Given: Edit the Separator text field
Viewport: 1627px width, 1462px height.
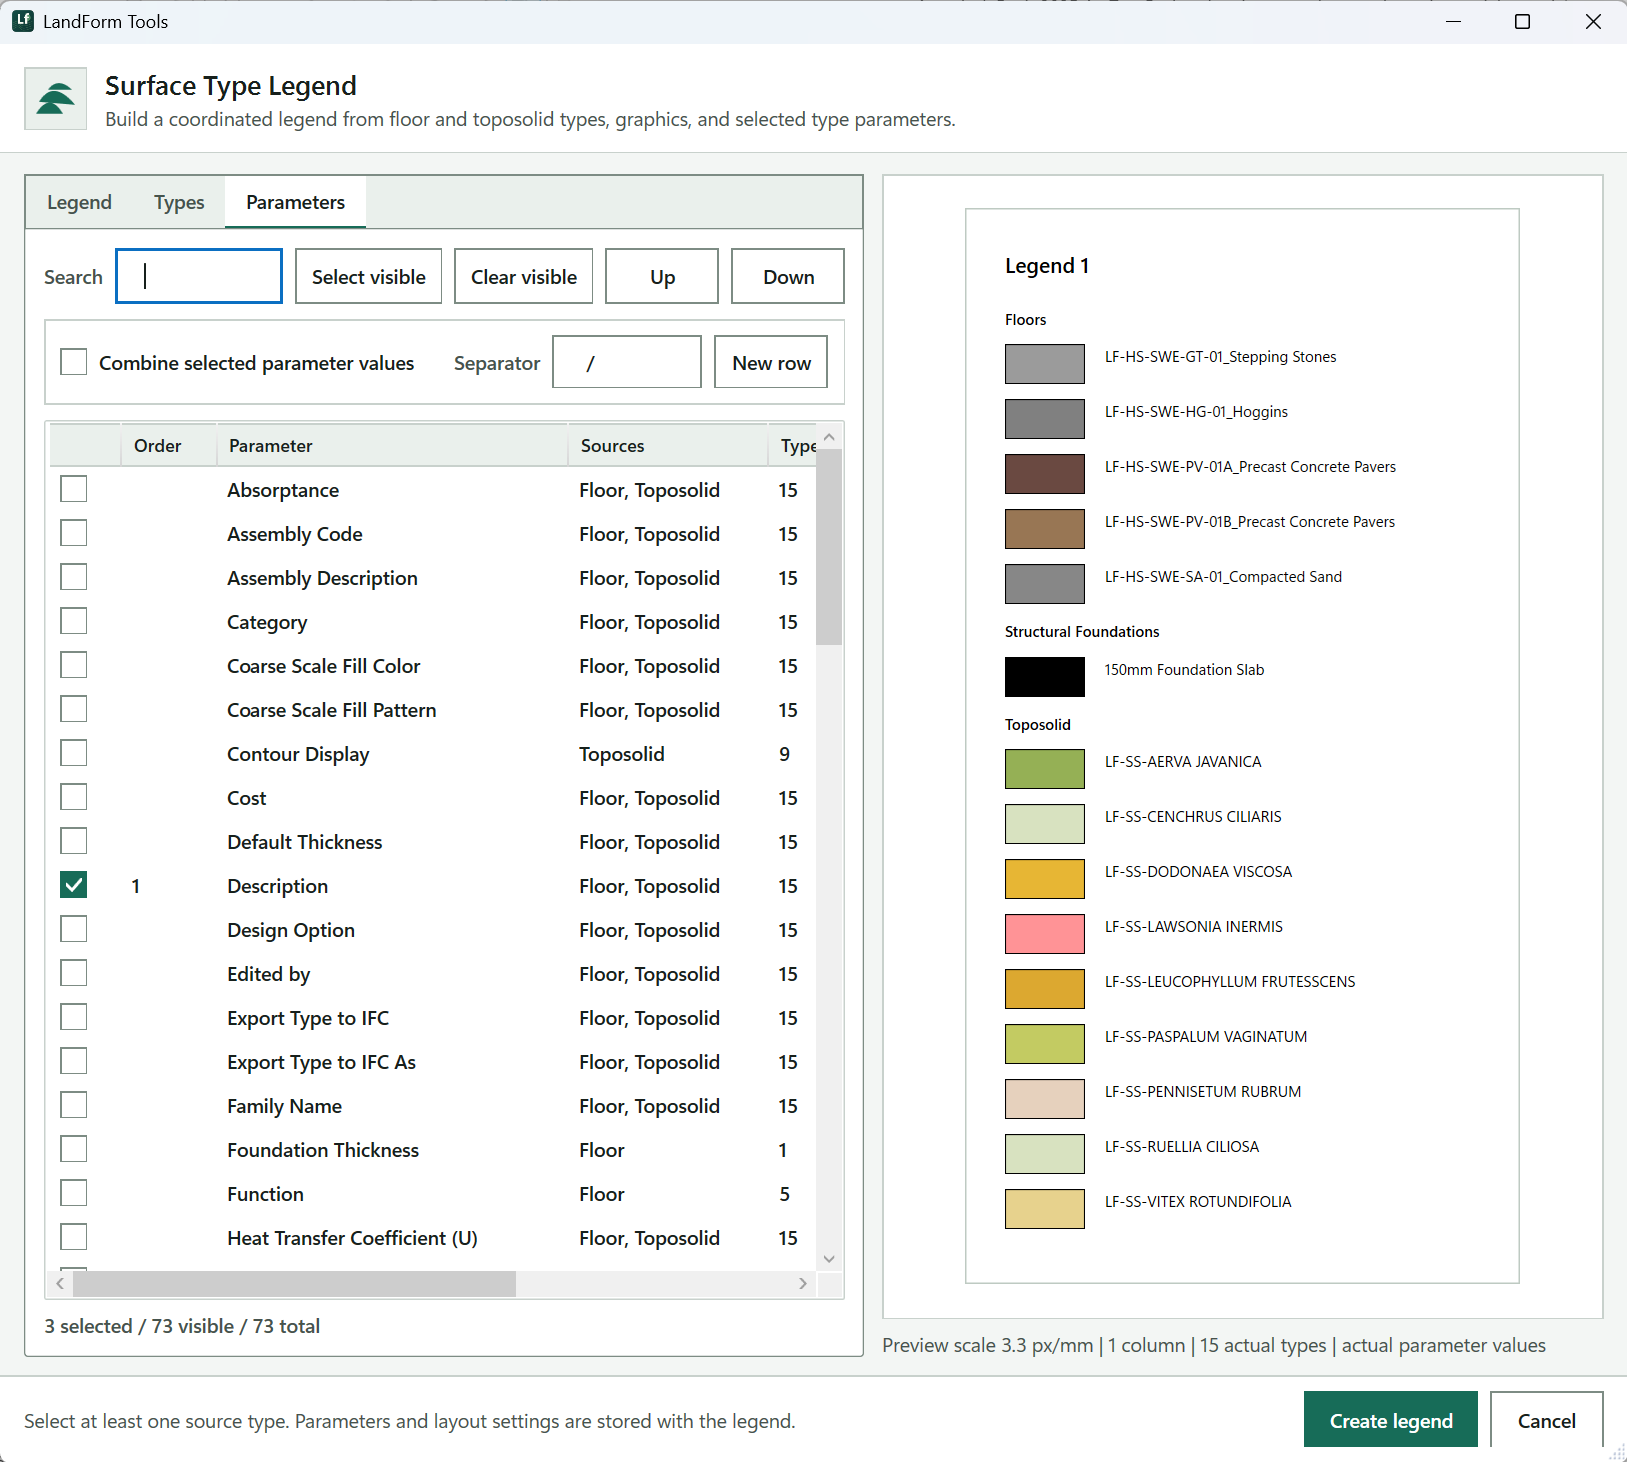Looking at the screenshot, I should 627,362.
